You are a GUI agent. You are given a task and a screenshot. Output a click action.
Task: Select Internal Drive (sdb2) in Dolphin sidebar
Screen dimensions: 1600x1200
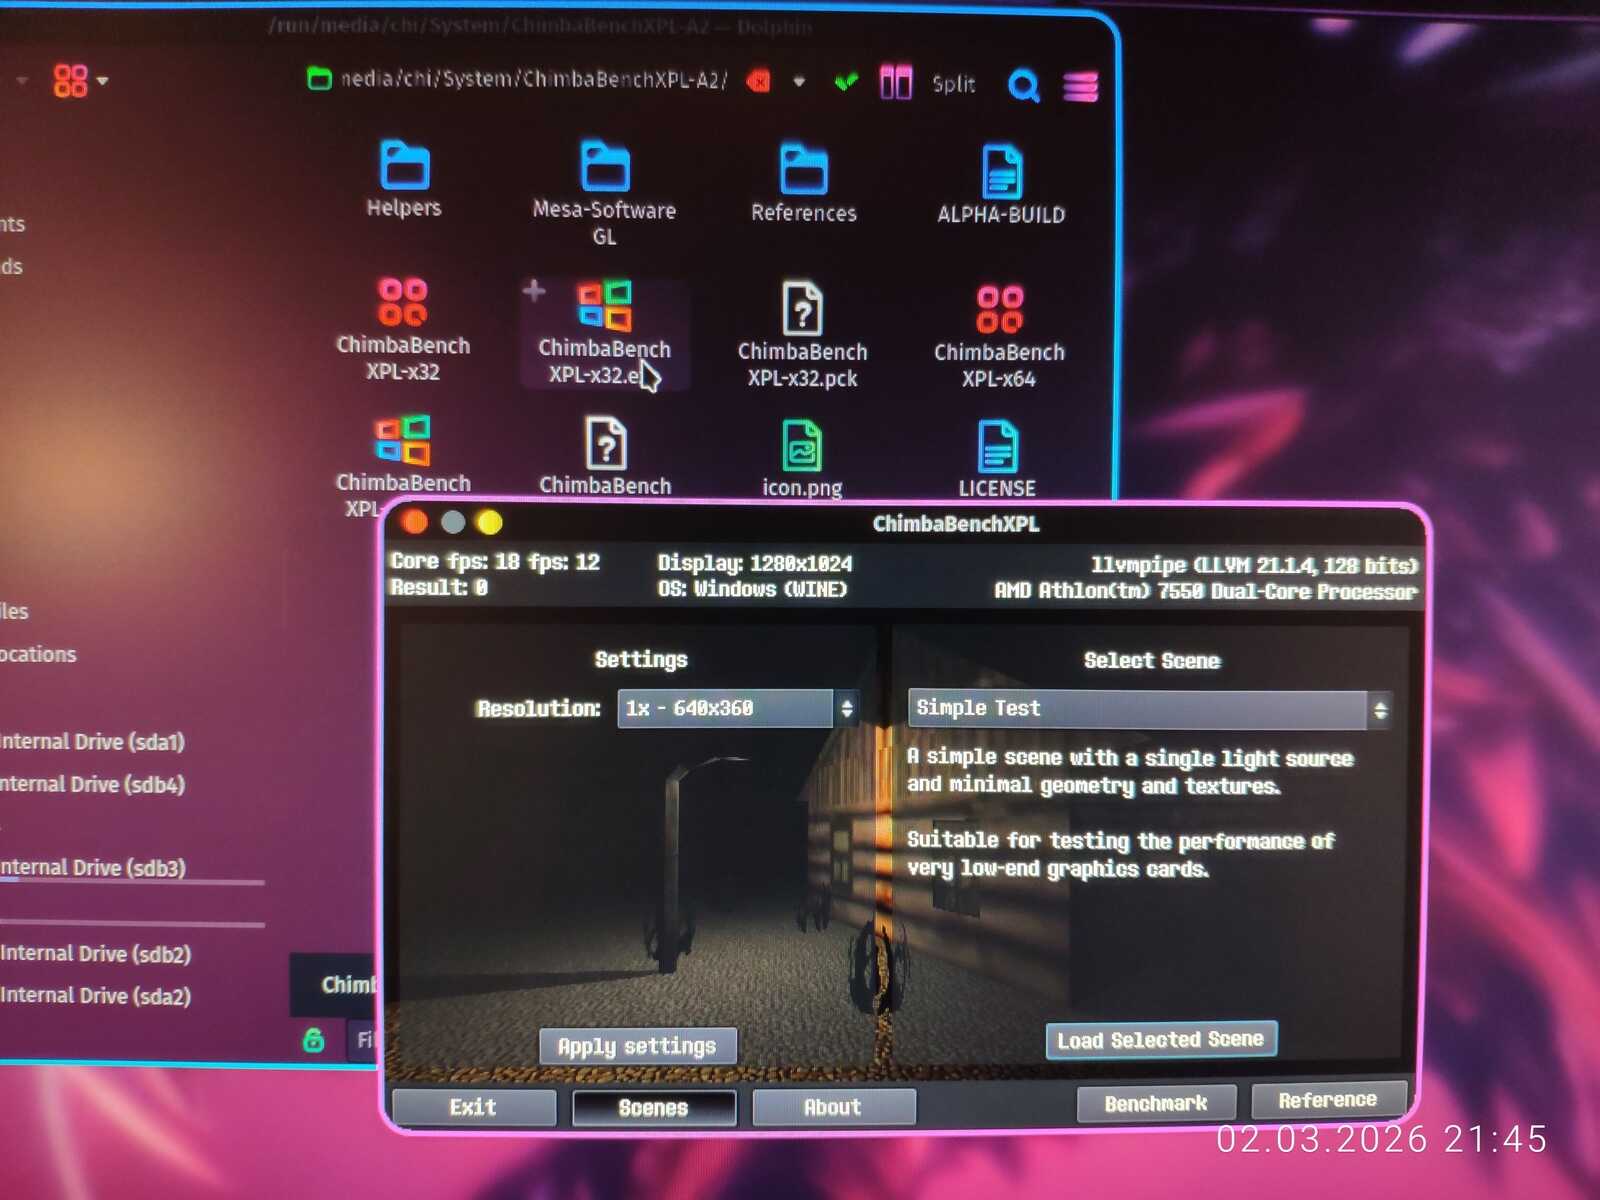[96, 953]
